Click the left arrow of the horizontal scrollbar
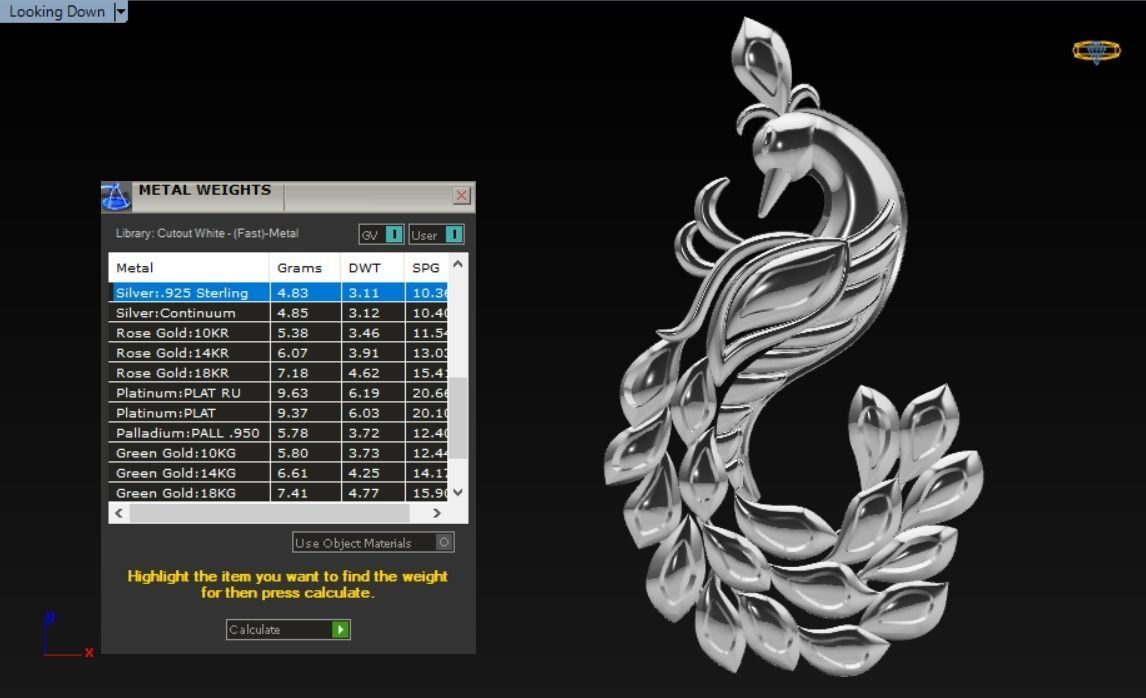Viewport: 1146px width, 698px height. pyautogui.click(x=119, y=513)
